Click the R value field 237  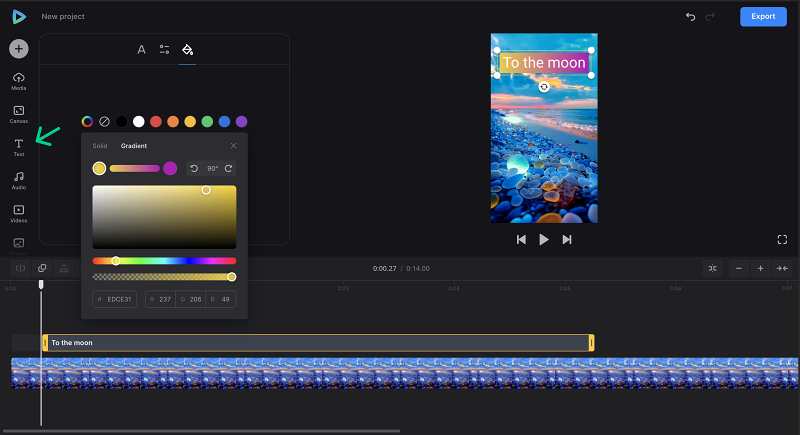click(160, 299)
